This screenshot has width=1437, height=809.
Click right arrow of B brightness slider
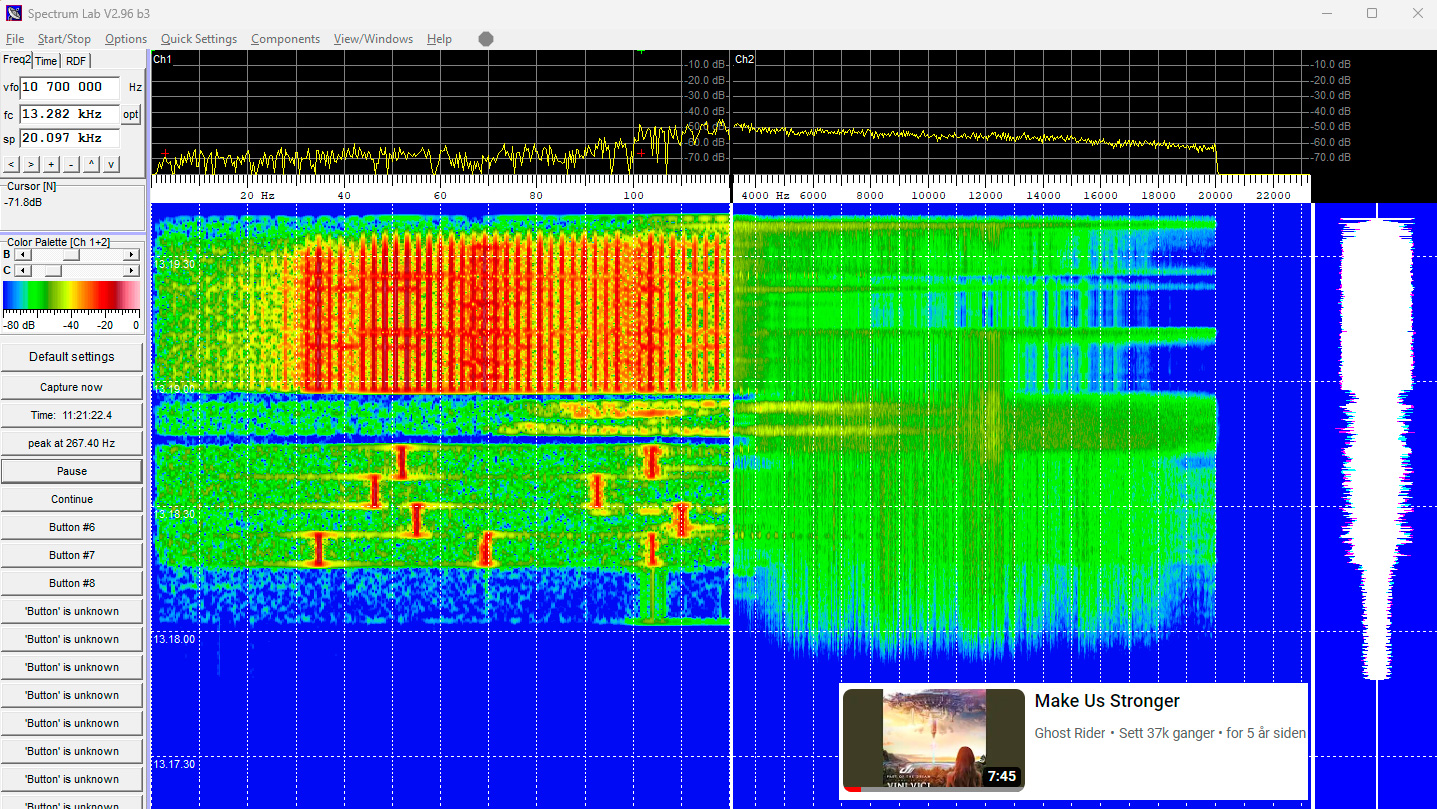click(131, 255)
